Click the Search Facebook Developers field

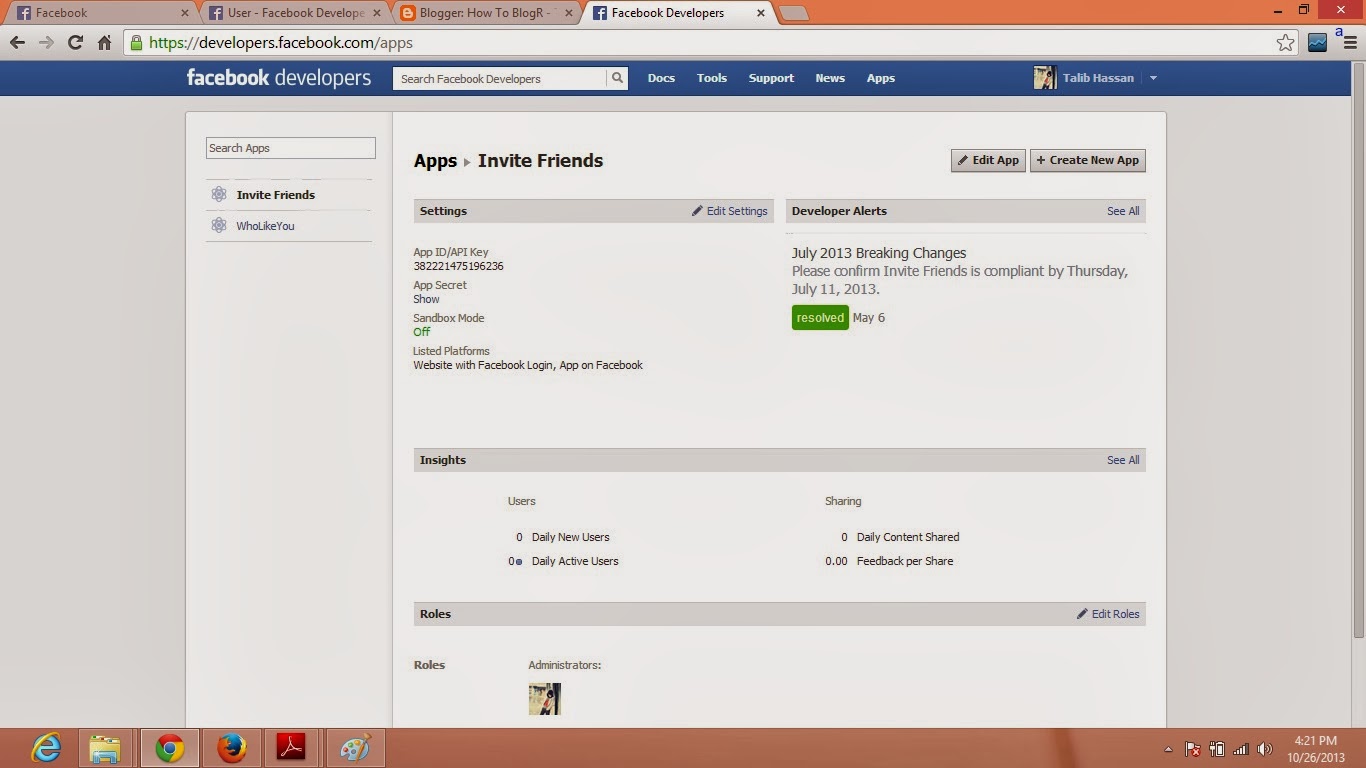[500, 78]
